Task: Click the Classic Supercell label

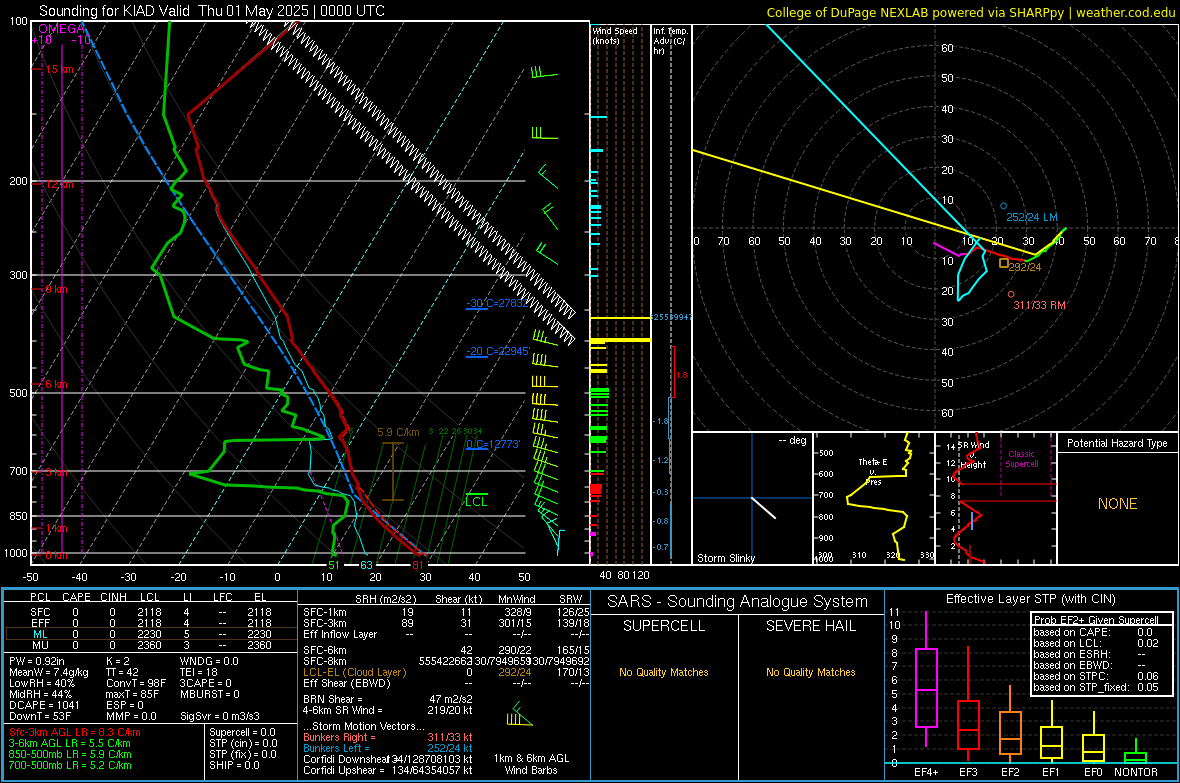Action: pyautogui.click(x=1021, y=459)
